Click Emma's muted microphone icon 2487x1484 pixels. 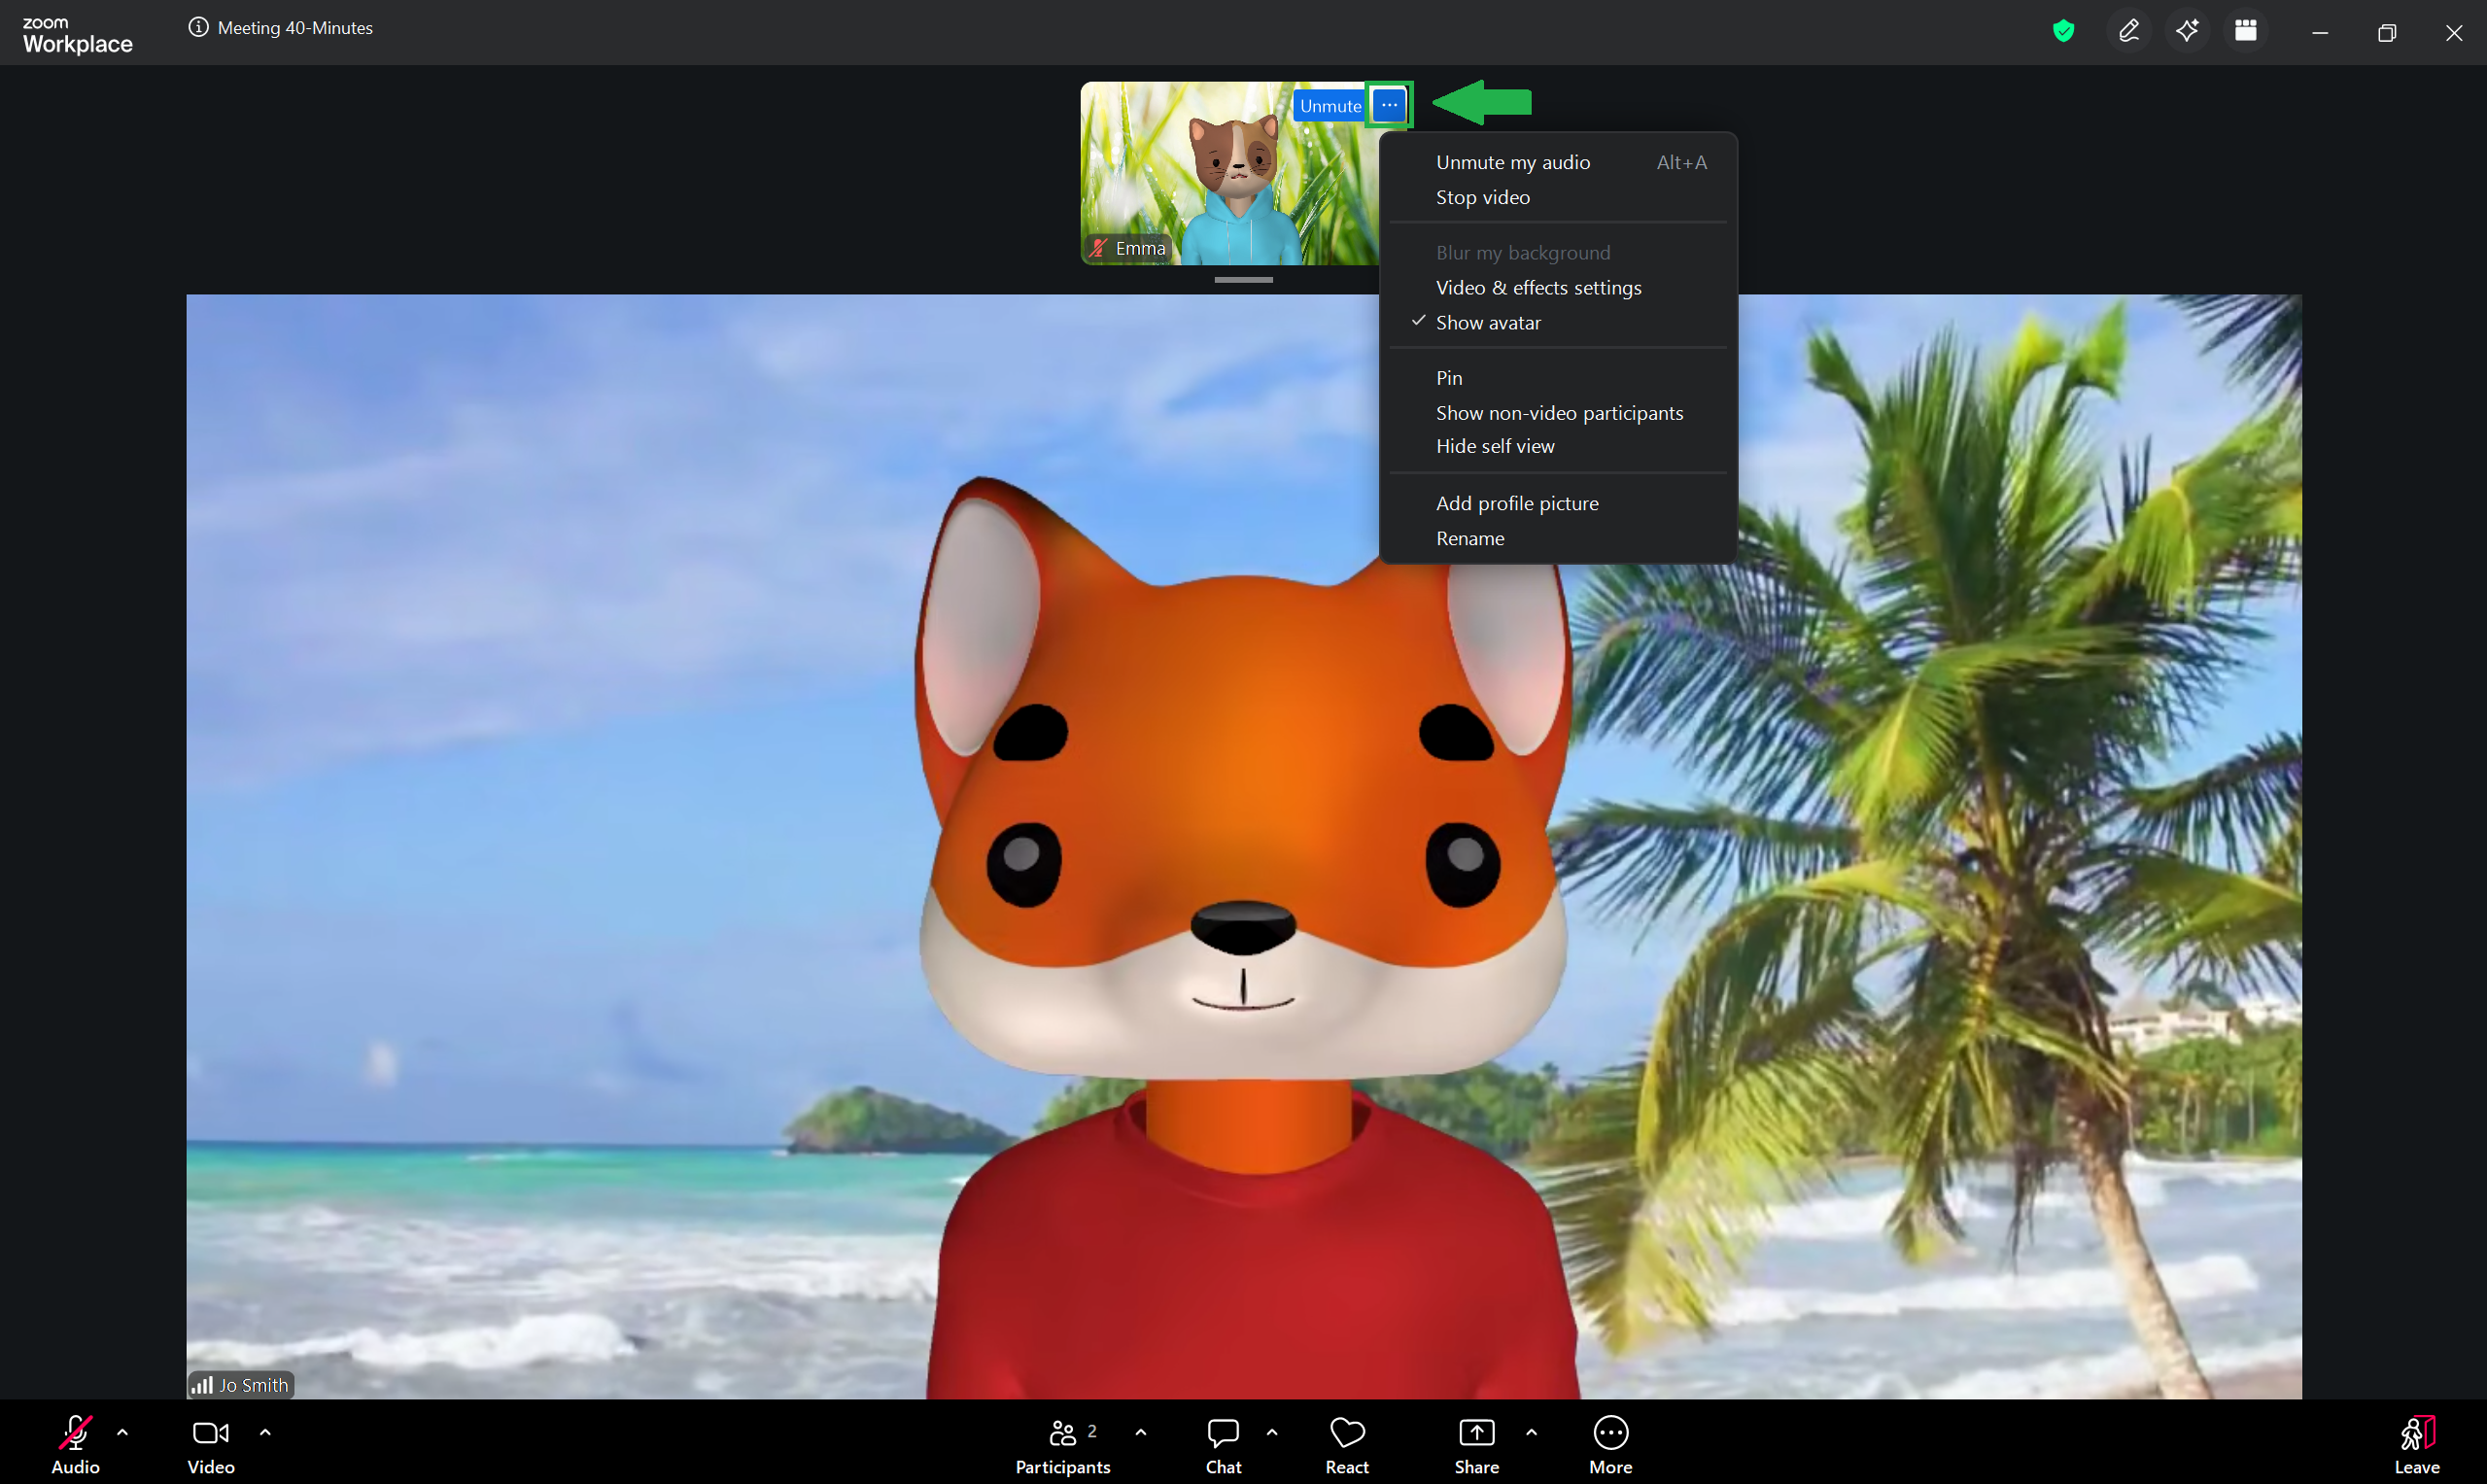(x=1099, y=248)
